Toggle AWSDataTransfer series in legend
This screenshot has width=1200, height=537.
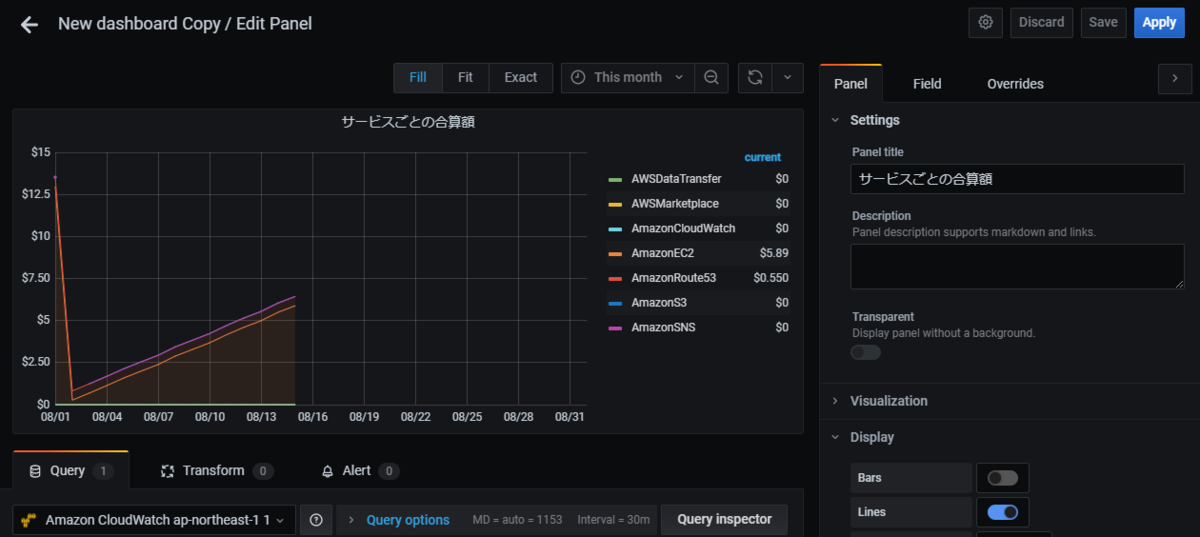tap(676, 179)
